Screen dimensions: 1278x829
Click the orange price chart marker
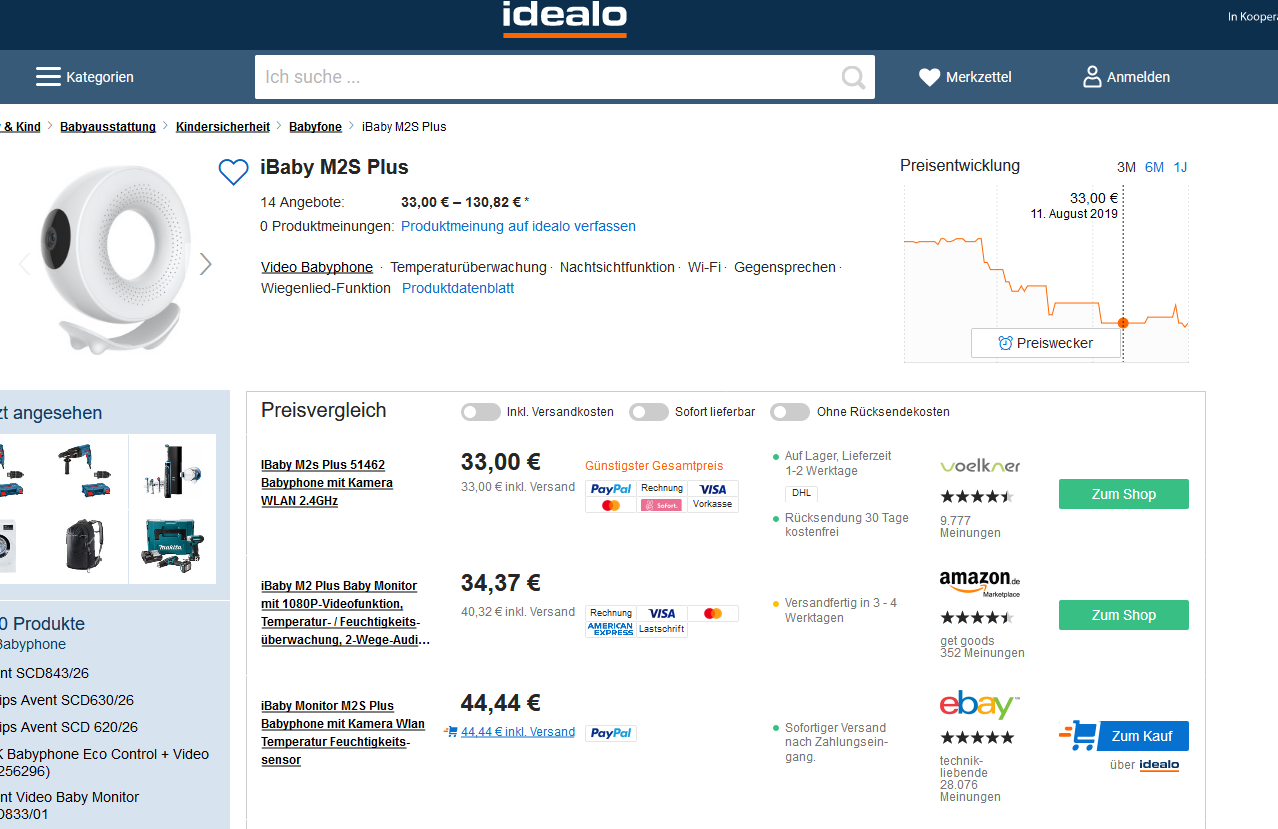click(1123, 323)
